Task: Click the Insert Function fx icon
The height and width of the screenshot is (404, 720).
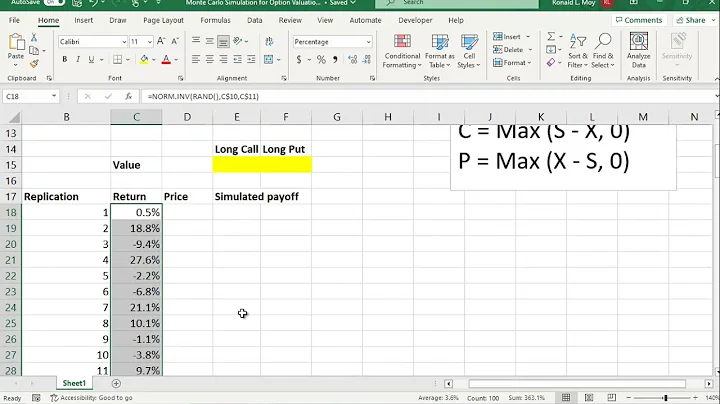Action: click(129, 96)
